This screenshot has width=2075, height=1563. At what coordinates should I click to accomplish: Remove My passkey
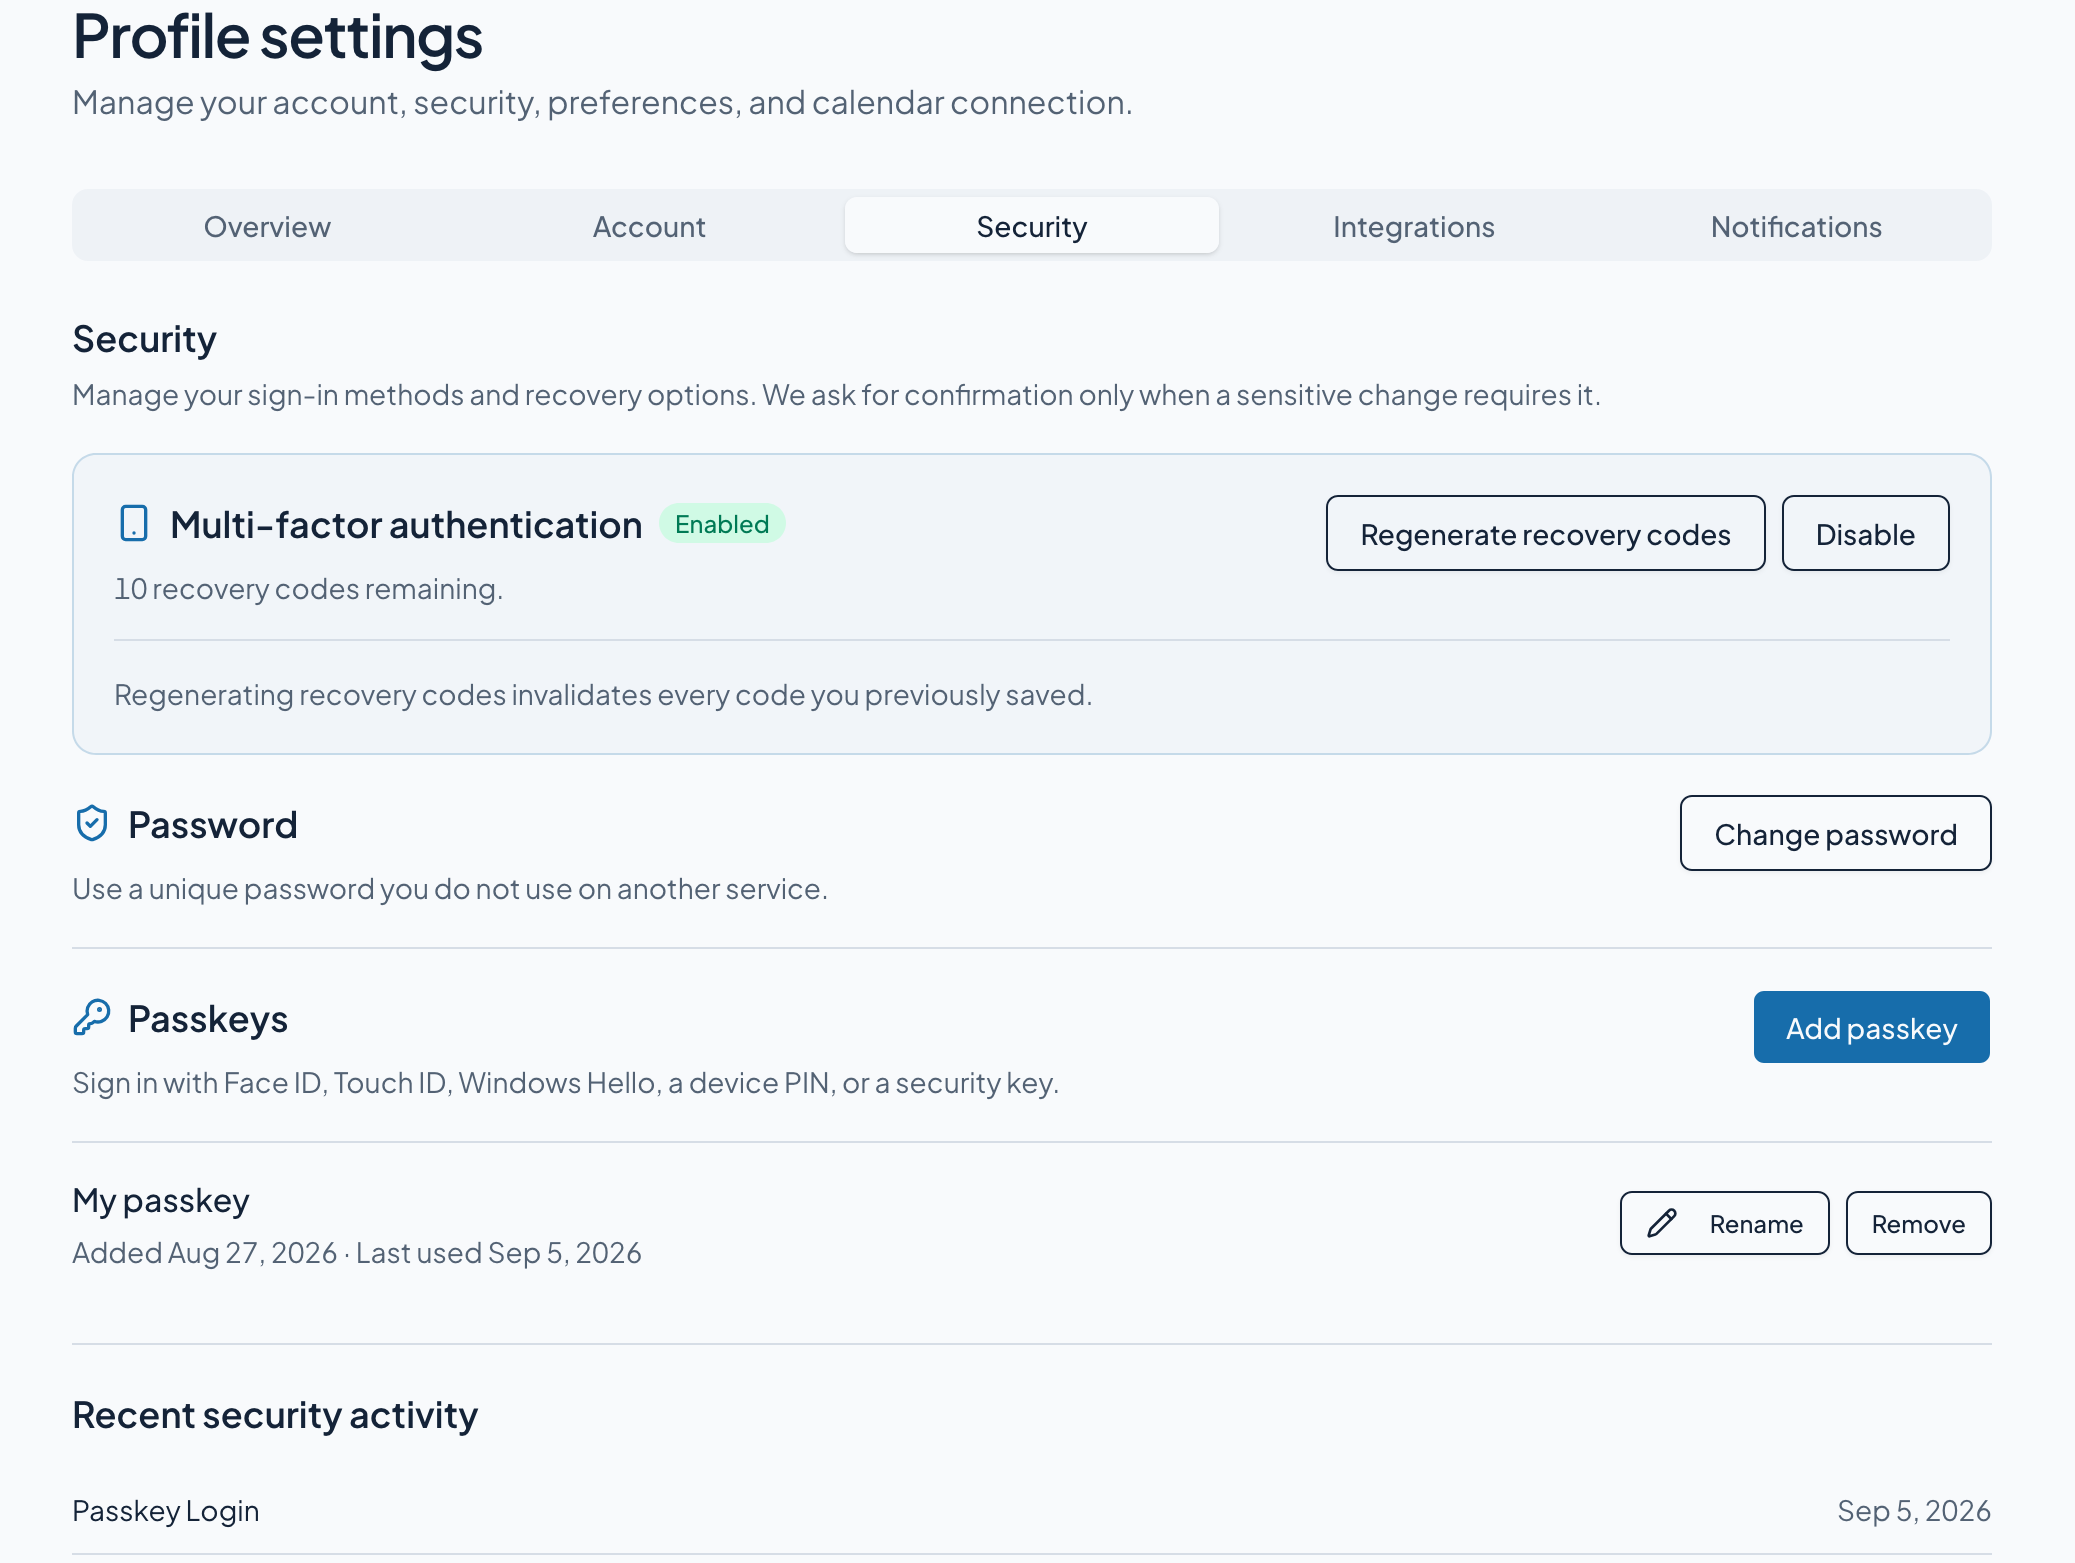point(1918,1223)
